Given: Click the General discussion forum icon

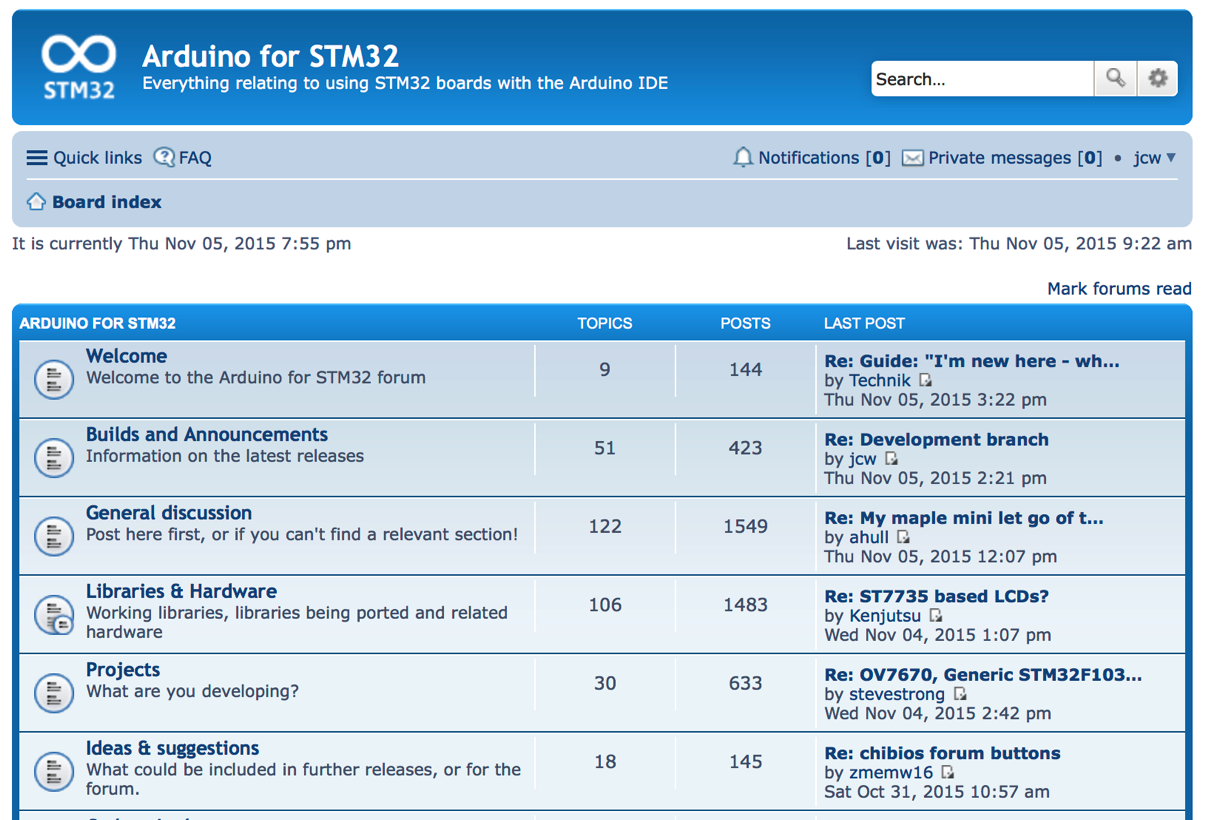Looking at the screenshot, I should (54, 536).
